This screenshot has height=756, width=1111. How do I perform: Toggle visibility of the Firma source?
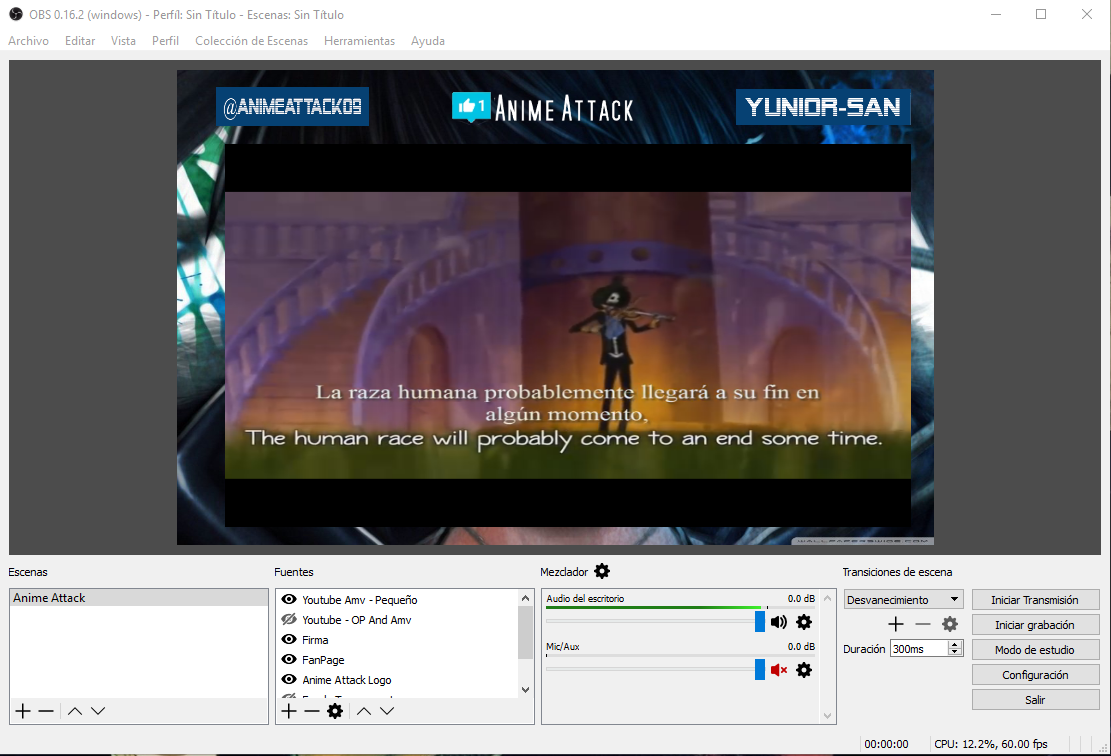coord(289,639)
